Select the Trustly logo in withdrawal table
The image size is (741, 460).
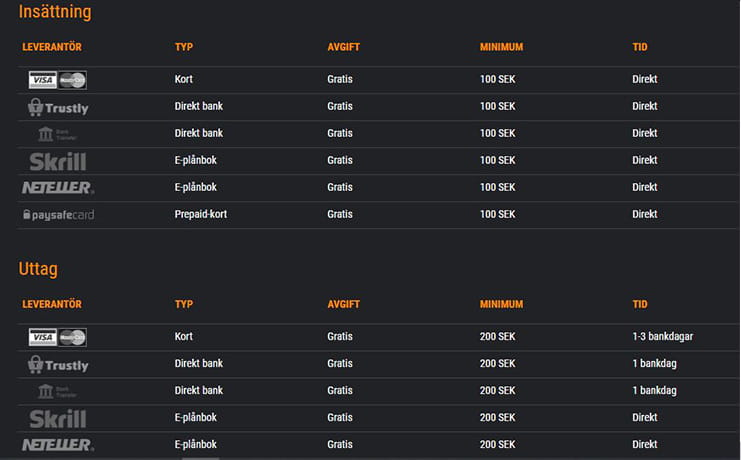58,365
